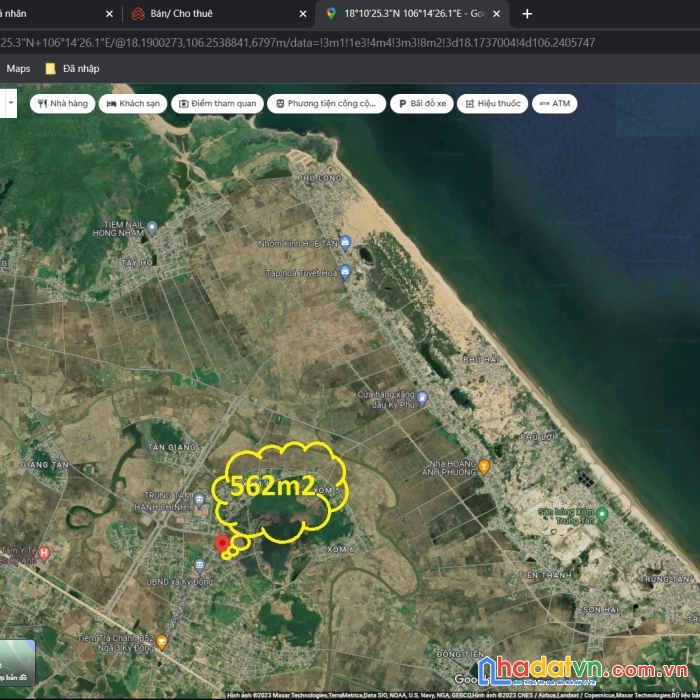Open a new browser tab

click(527, 14)
